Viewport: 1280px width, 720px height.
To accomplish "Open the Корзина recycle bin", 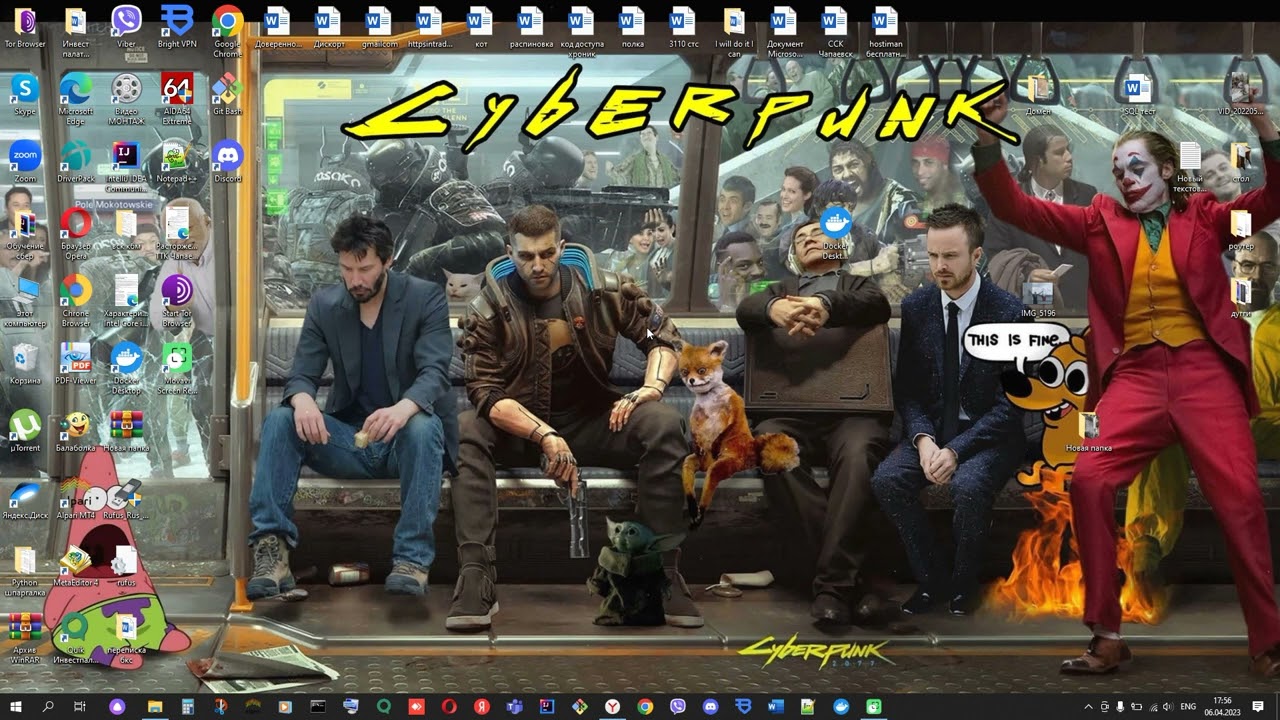I will [25, 365].
